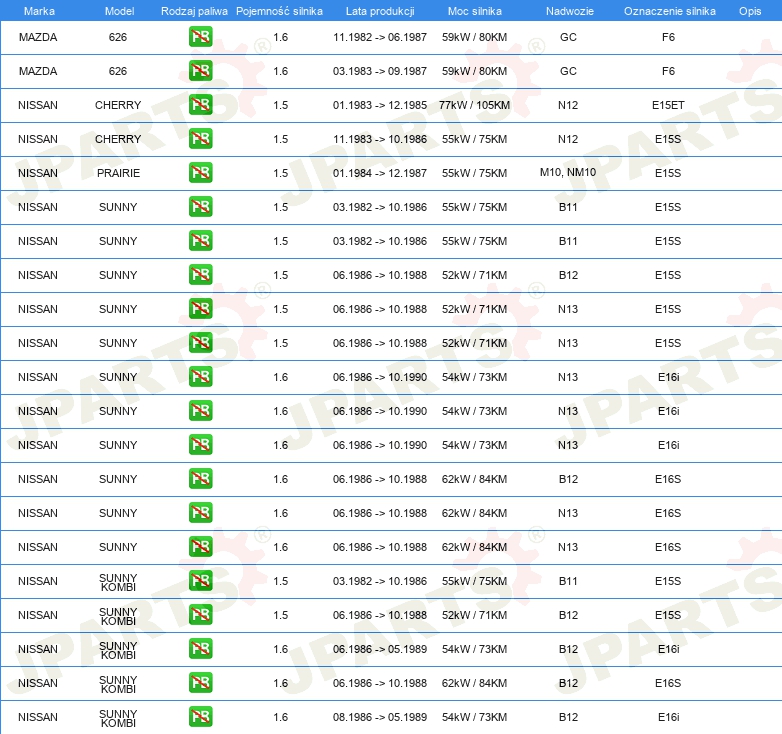Click the Rodzaj paliwa column header

194,11
